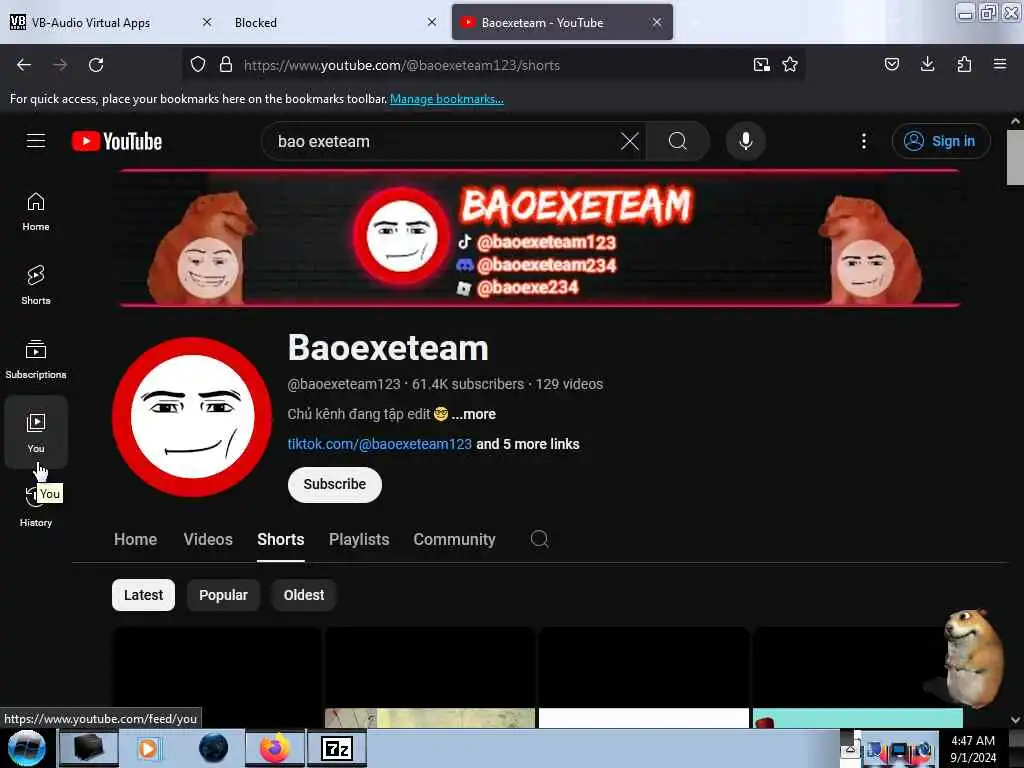Bookmark this page with the star icon

point(790,65)
